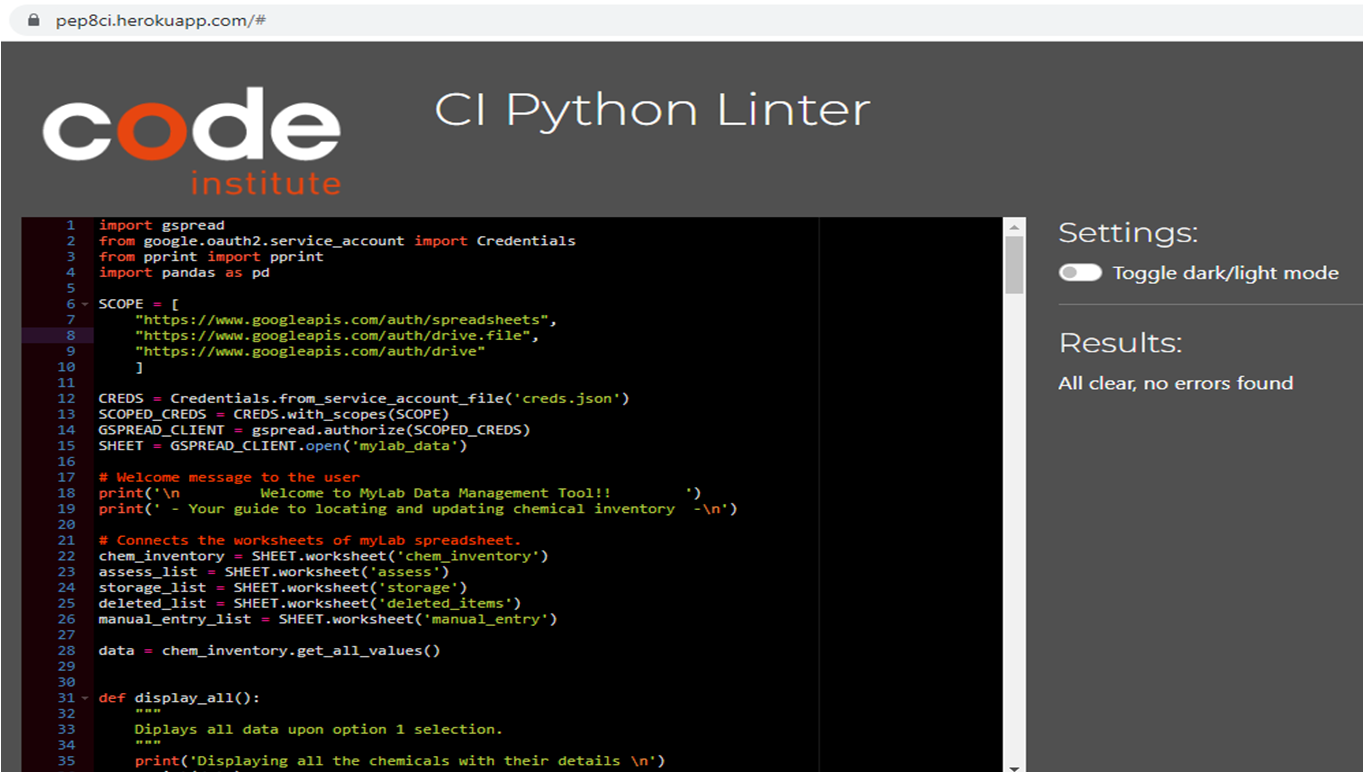The height and width of the screenshot is (773, 1364).
Task: Click 'All clear, no errors found' message
Action: click(x=1176, y=383)
